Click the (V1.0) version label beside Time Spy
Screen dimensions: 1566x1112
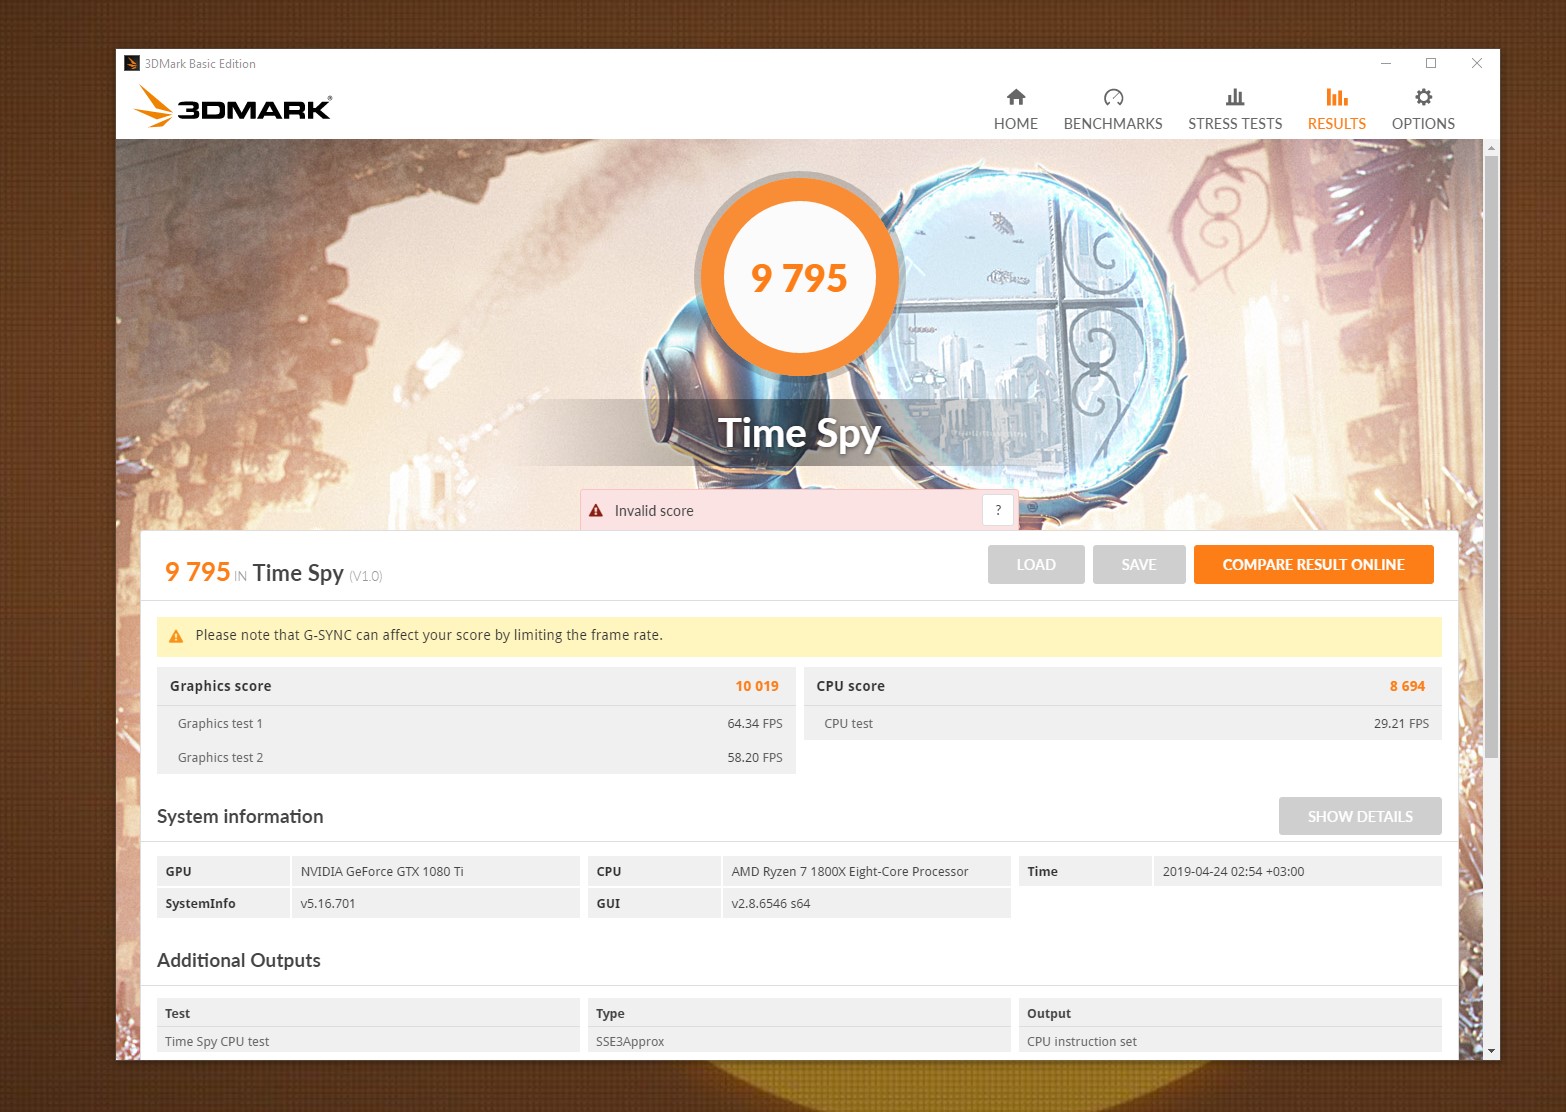(x=366, y=576)
